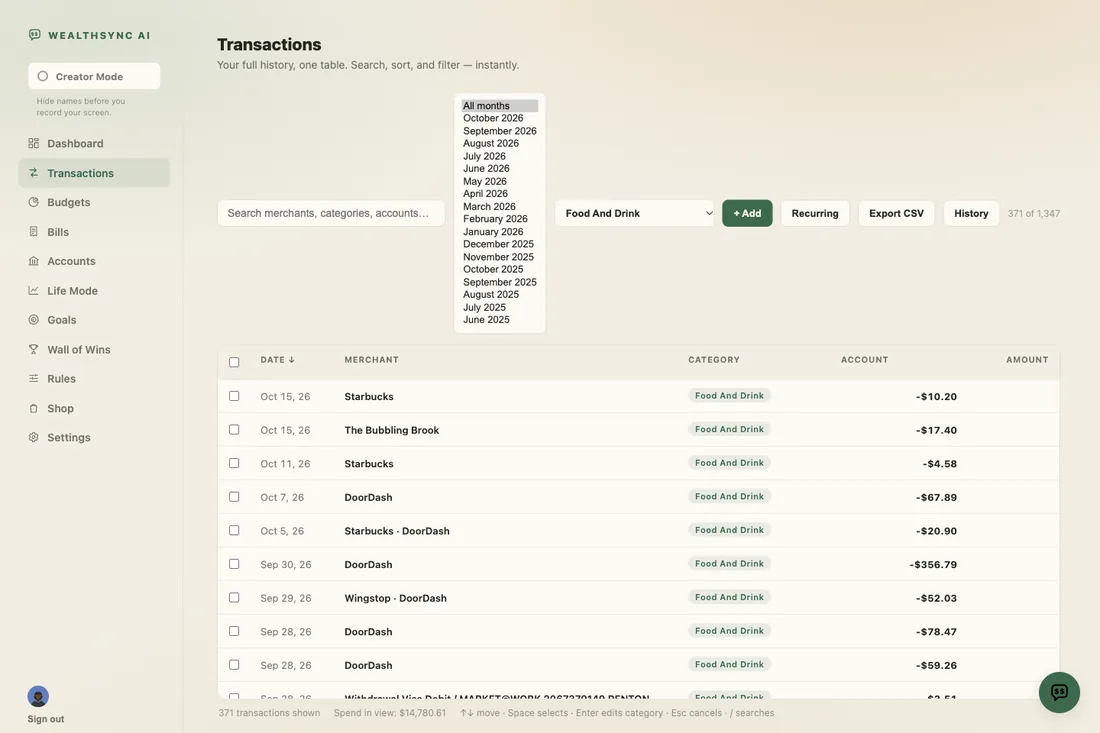
Task: Check the Wingstop · DoorDash row checkbox
Action: coord(234,598)
